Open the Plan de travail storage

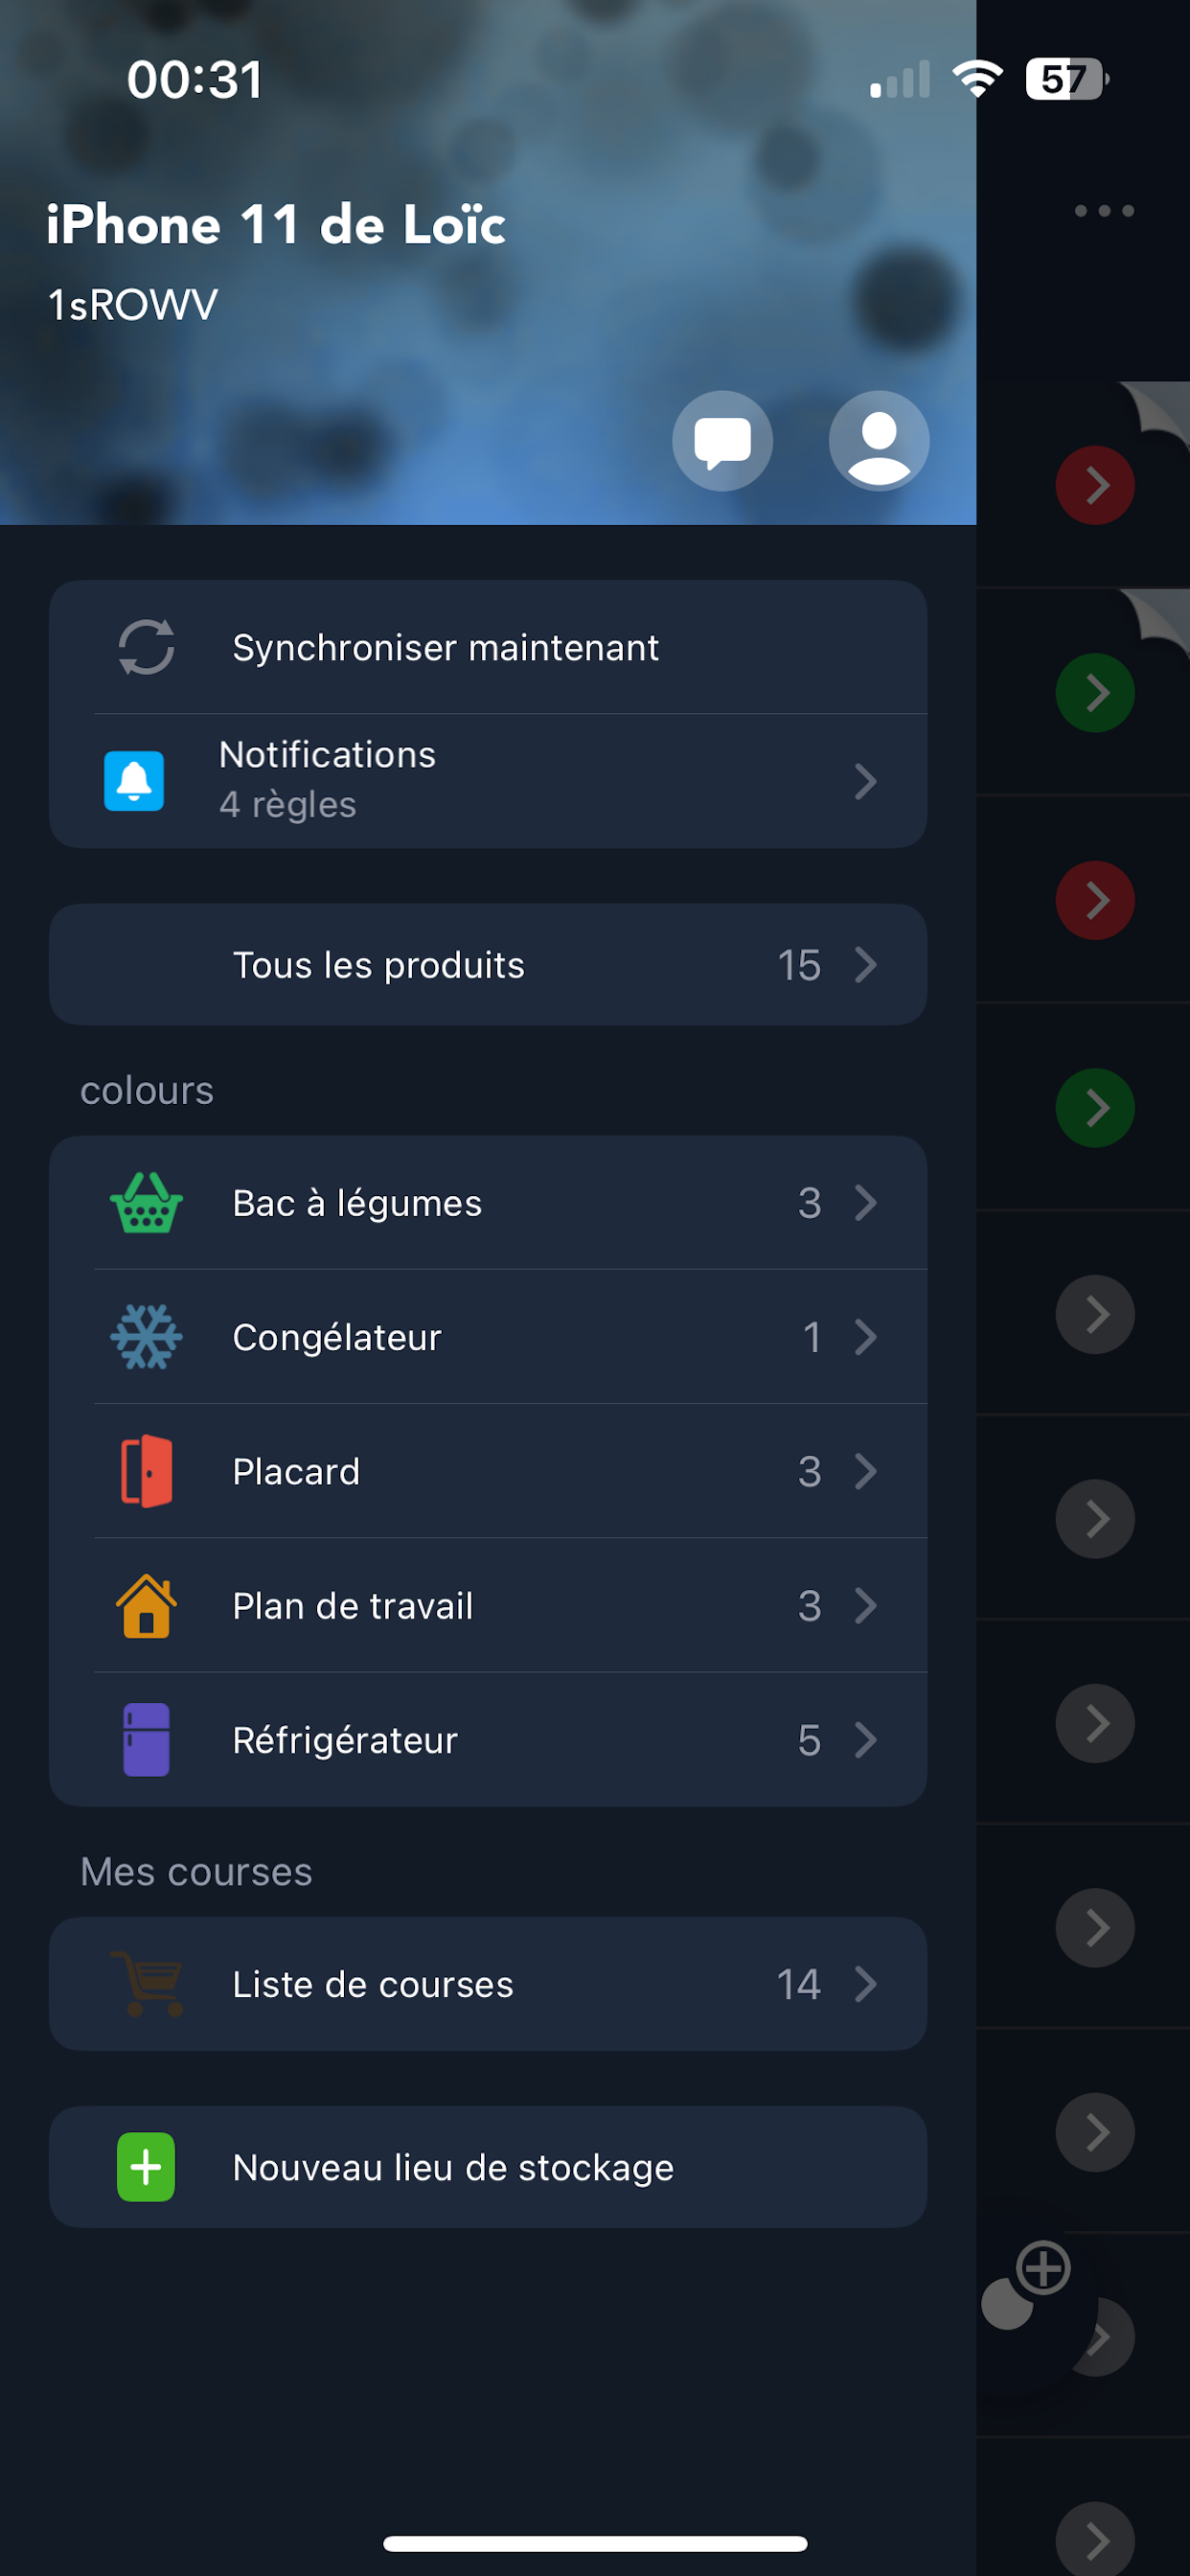pos(352,1606)
